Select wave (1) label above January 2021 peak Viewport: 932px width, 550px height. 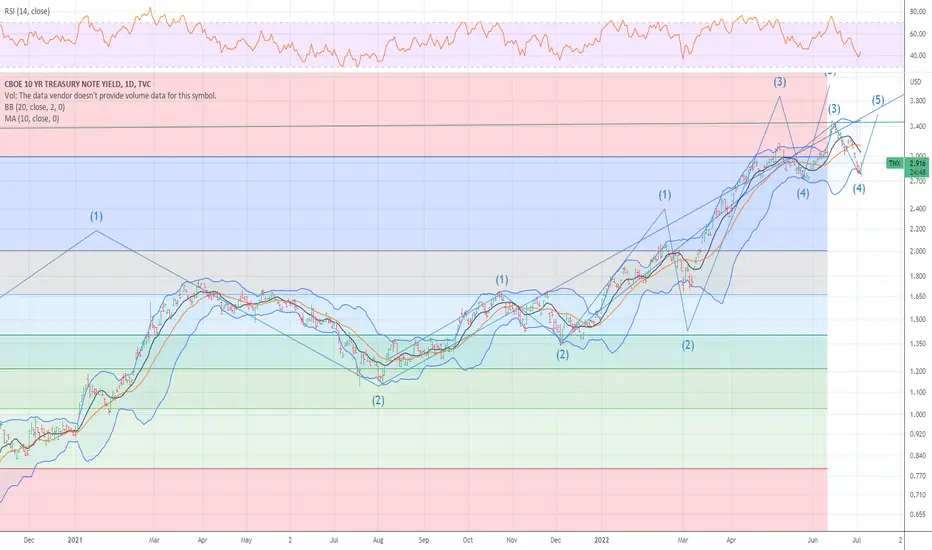[96, 216]
